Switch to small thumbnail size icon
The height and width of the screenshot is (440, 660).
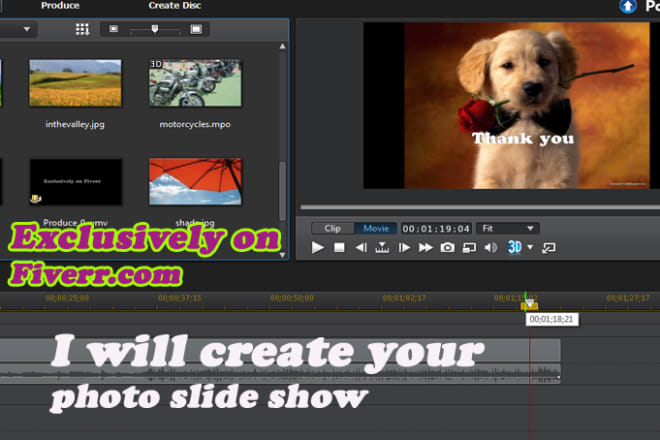(114, 29)
